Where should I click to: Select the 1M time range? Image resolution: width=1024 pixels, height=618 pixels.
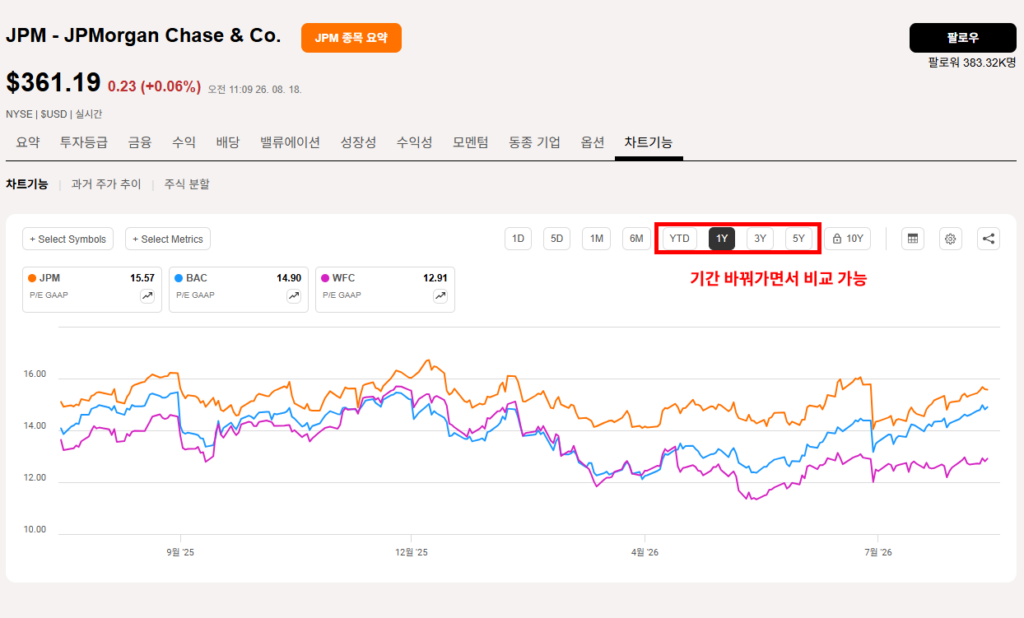[x=596, y=238]
